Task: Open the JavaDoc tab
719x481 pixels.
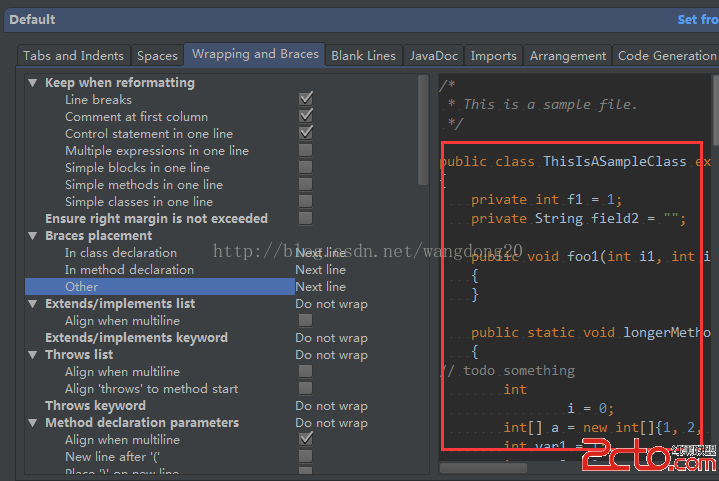Action: [434, 55]
